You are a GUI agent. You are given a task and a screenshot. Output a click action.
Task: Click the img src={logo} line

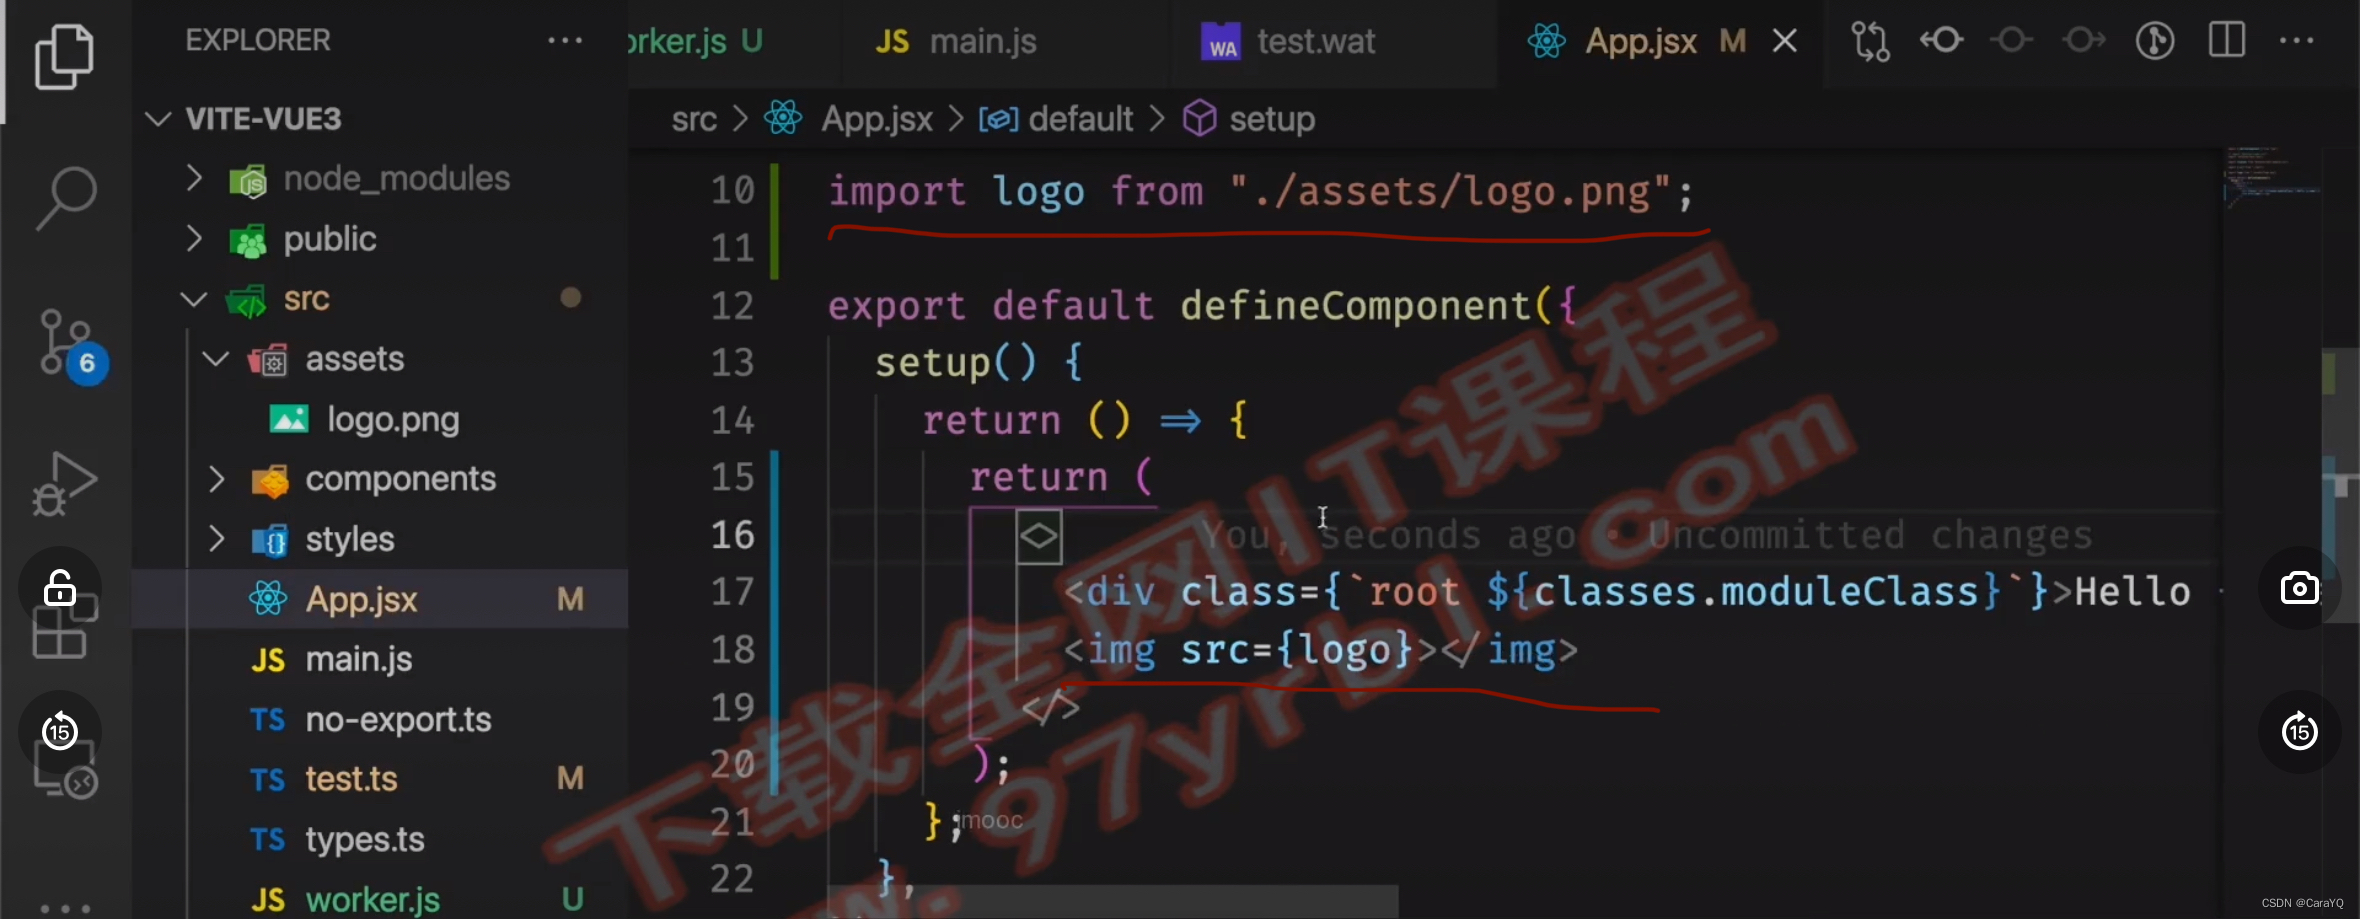click(1320, 651)
